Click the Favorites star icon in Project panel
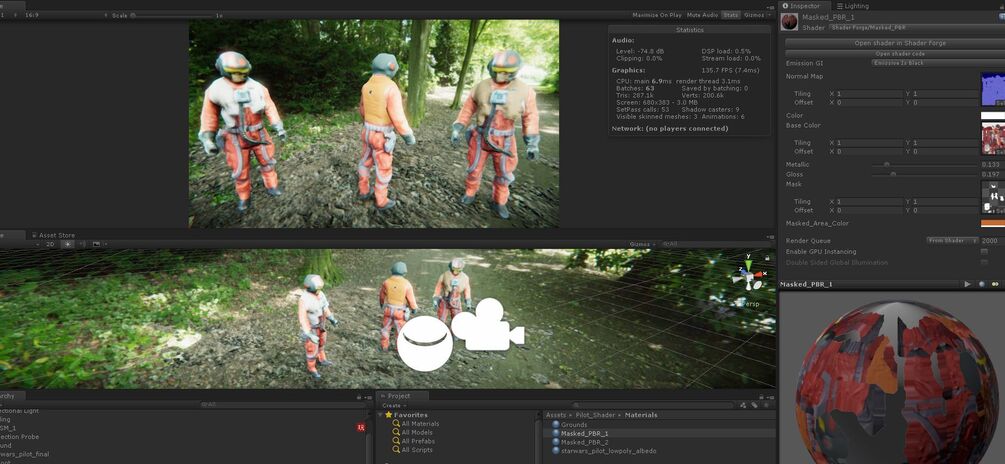 tap(388, 415)
